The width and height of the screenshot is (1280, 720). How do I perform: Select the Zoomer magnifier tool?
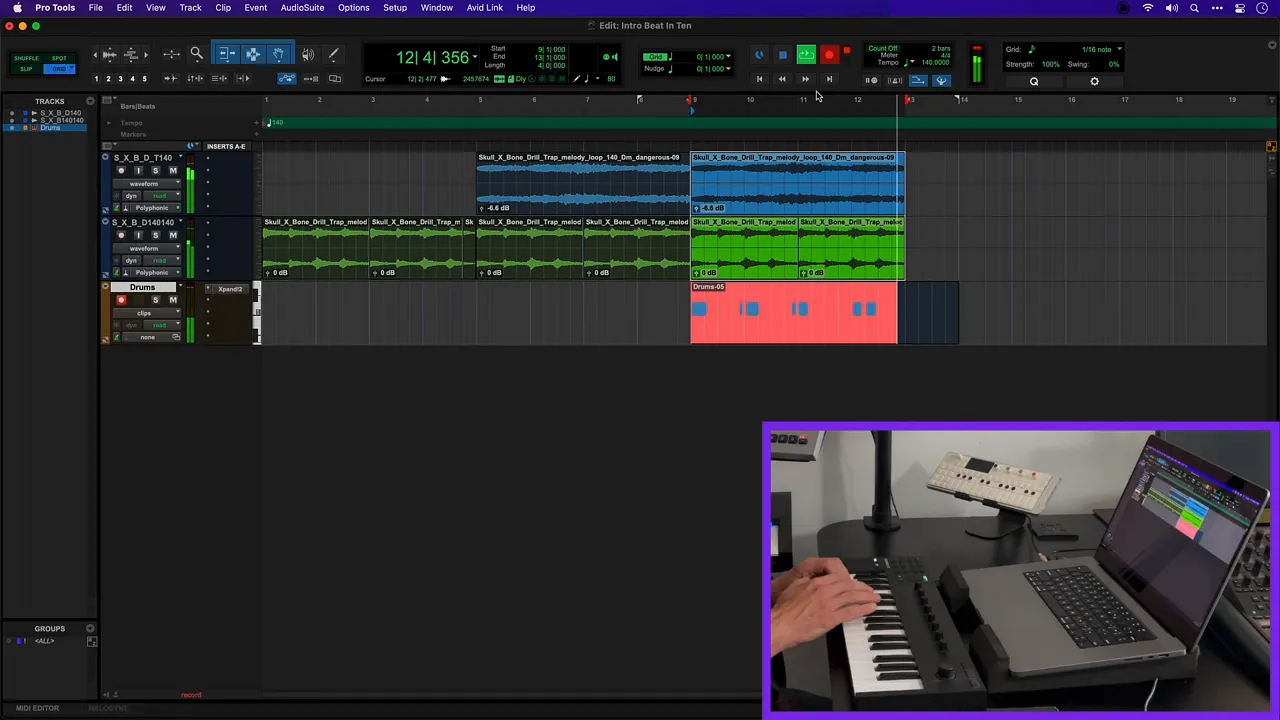click(x=197, y=55)
